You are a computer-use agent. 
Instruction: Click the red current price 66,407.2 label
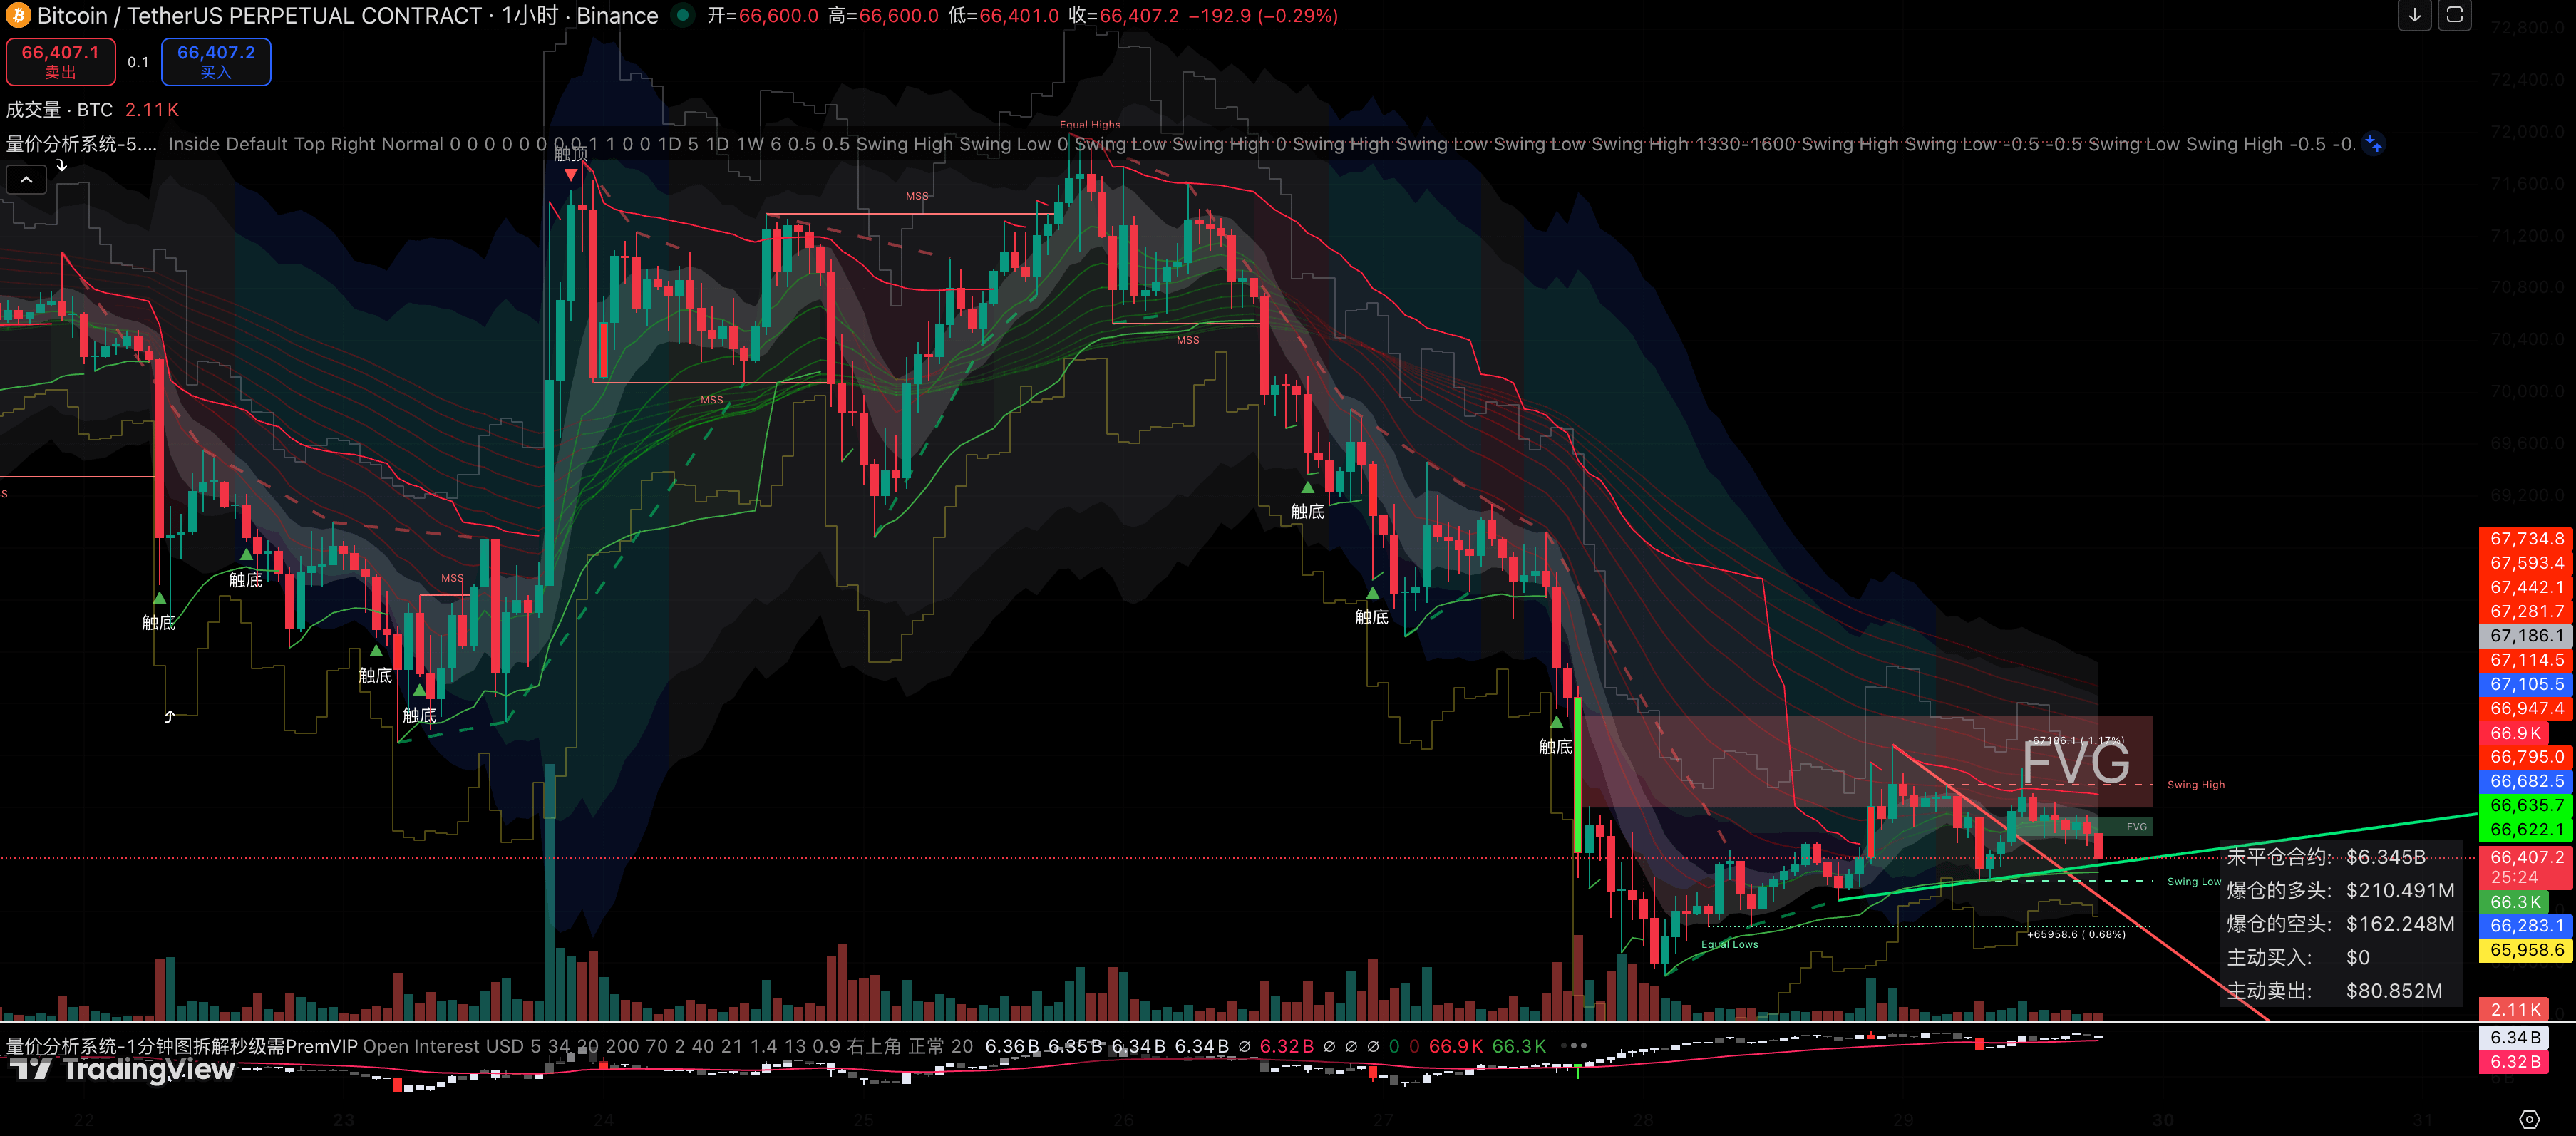[x=2526, y=858]
